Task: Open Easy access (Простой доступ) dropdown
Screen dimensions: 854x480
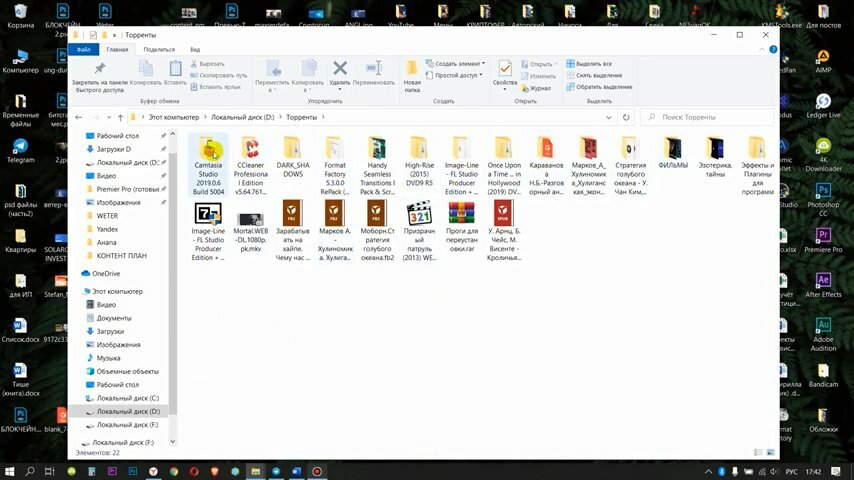Action: (x=454, y=75)
